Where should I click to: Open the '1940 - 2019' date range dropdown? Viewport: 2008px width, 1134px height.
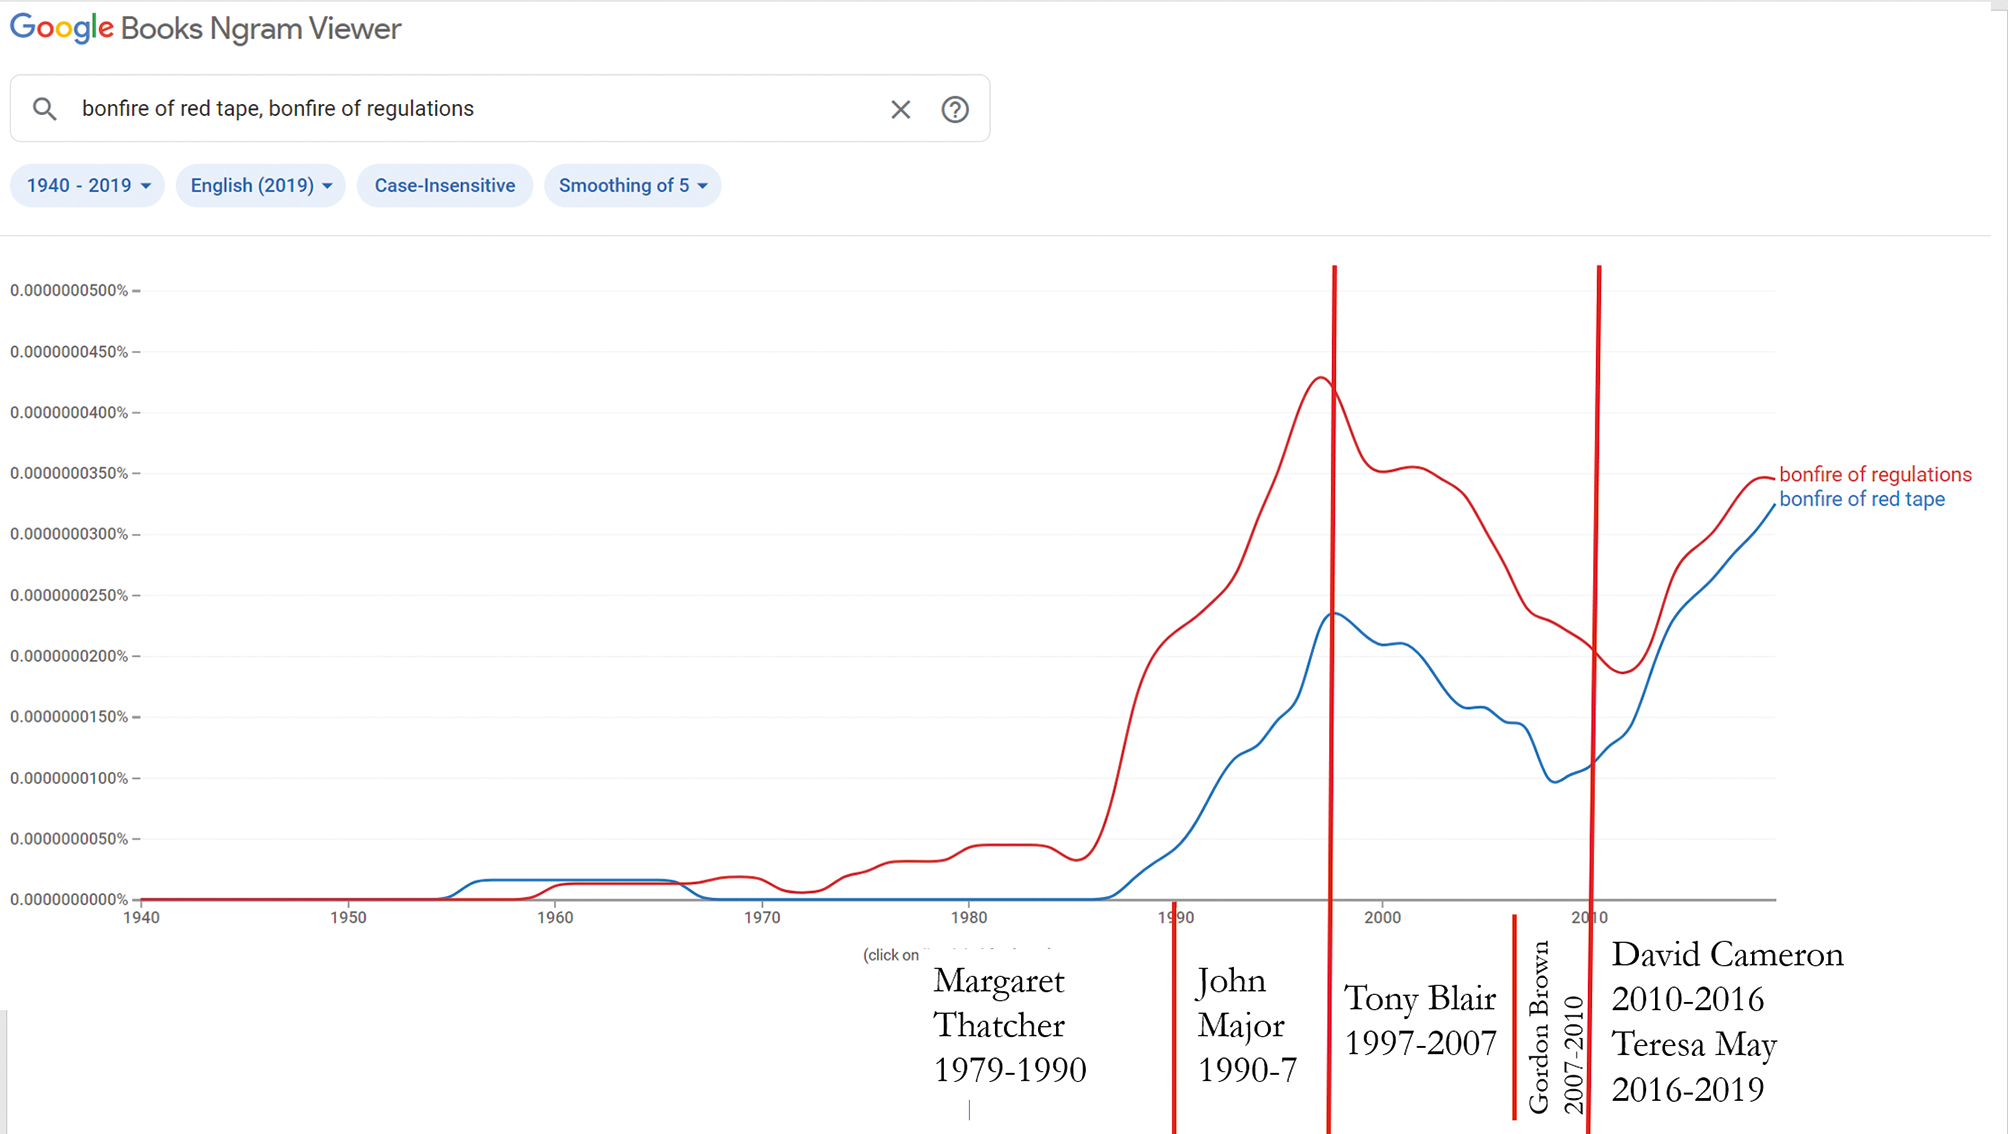click(x=86, y=185)
